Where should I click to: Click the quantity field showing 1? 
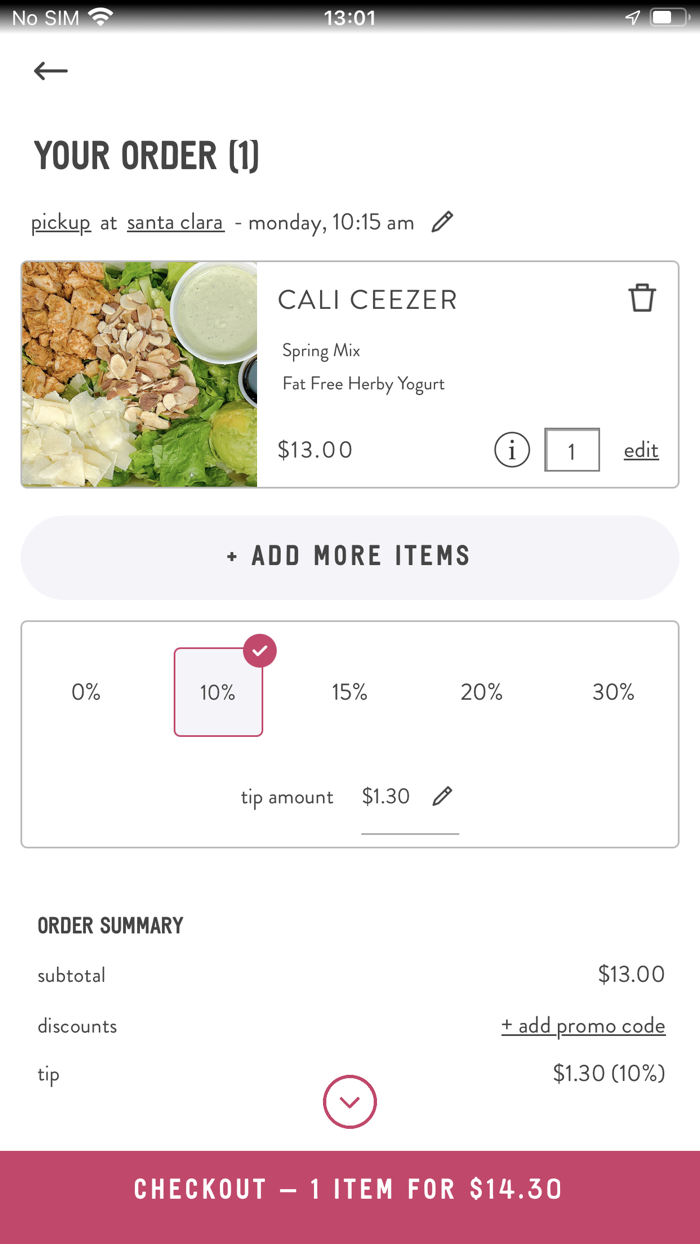571,450
